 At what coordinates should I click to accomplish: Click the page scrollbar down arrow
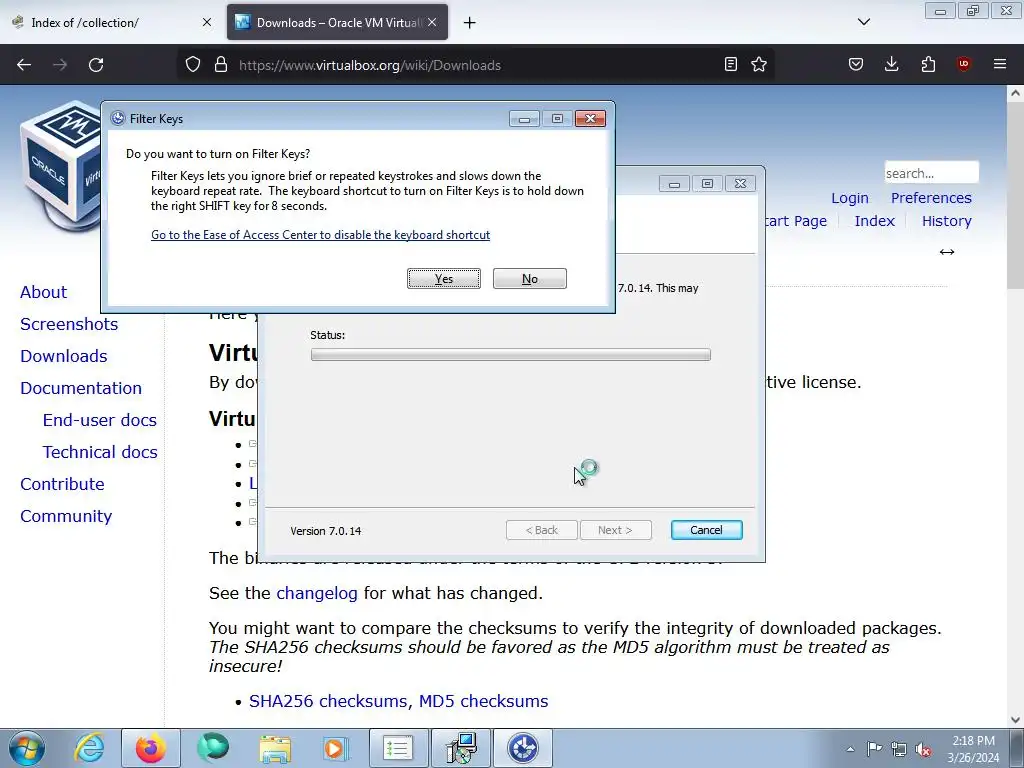(1015, 720)
